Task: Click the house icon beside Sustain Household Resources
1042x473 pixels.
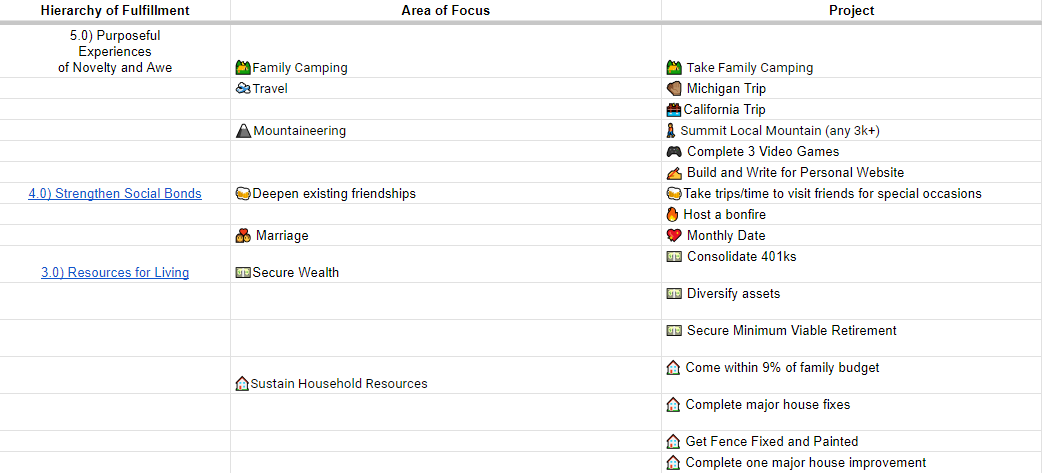Action: coord(241,384)
